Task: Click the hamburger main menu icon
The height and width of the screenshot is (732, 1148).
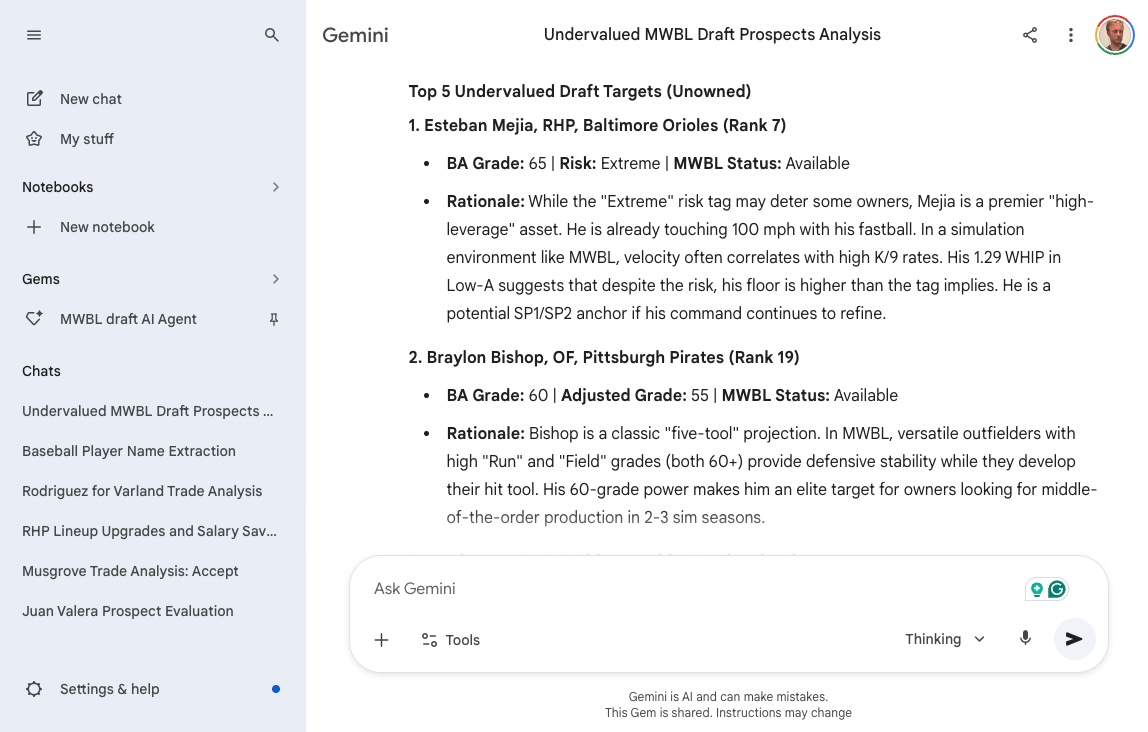Action: click(34, 35)
